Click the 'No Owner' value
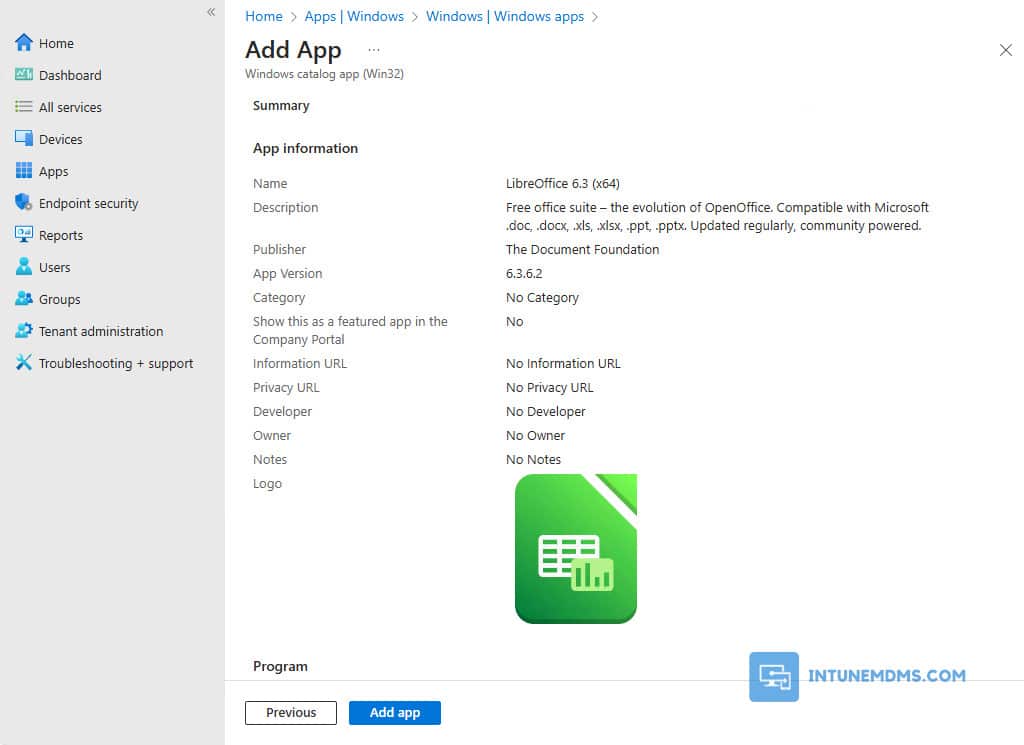Screen dimensions: 1024x745 (x=535, y=436)
